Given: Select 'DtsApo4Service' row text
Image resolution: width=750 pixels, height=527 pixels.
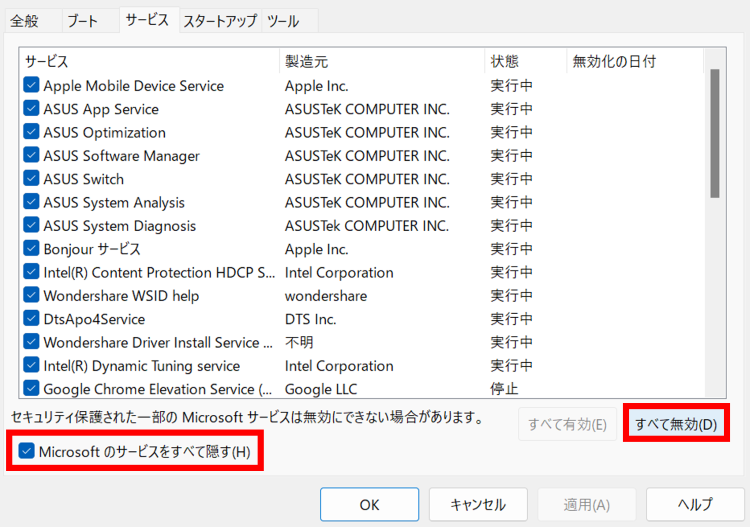Looking at the screenshot, I should [x=94, y=319].
